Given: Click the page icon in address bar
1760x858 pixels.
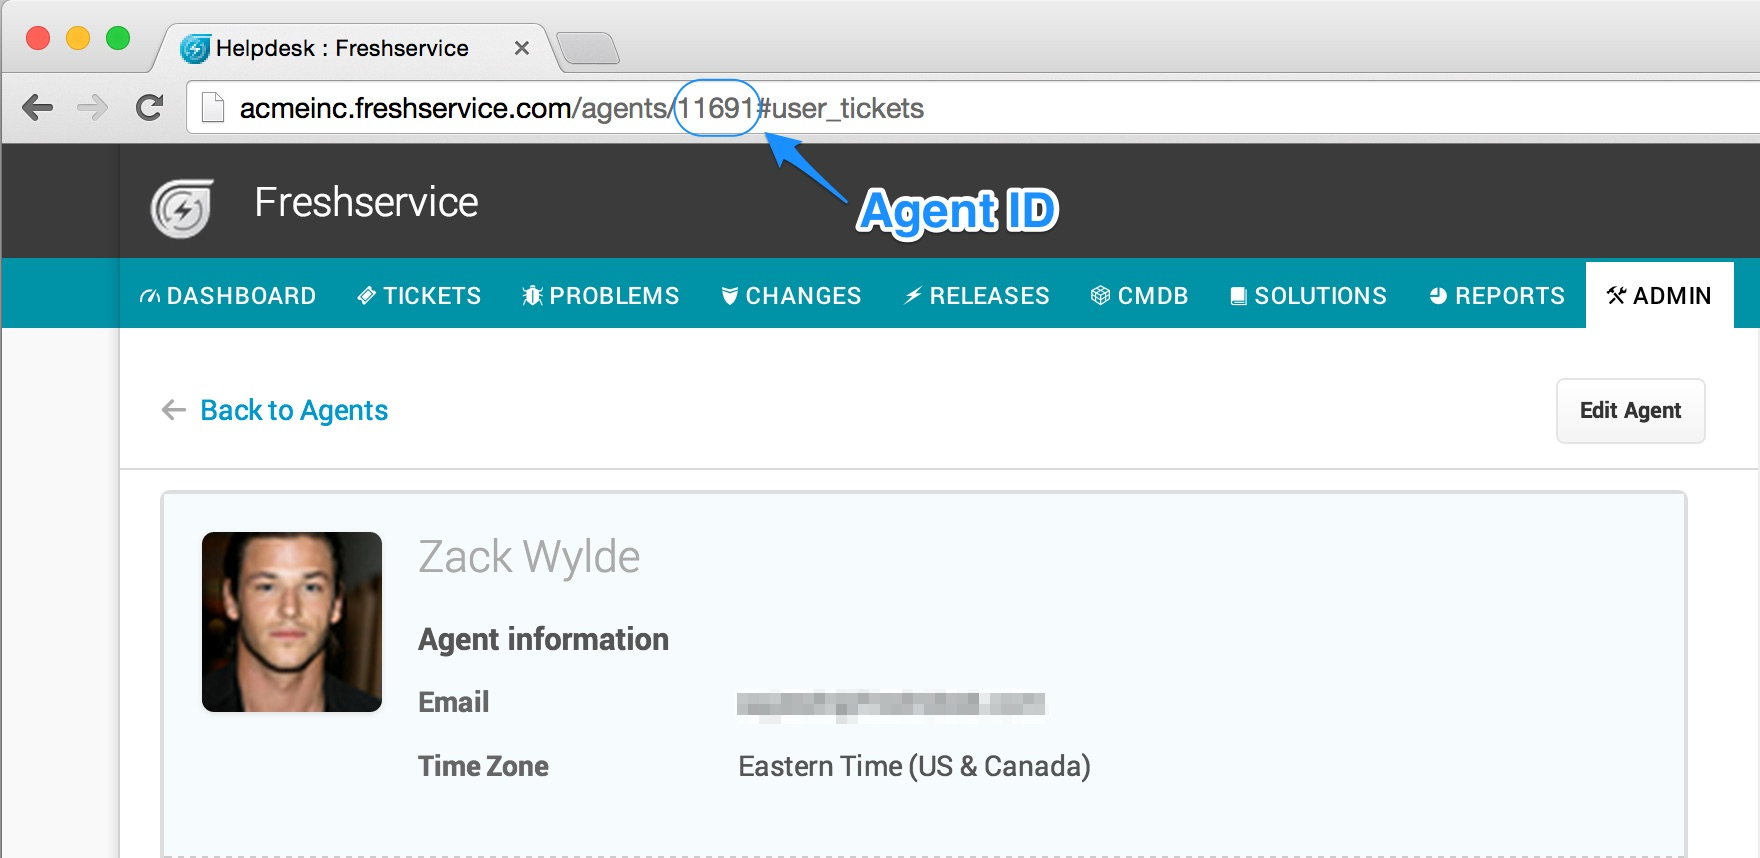Looking at the screenshot, I should (212, 107).
